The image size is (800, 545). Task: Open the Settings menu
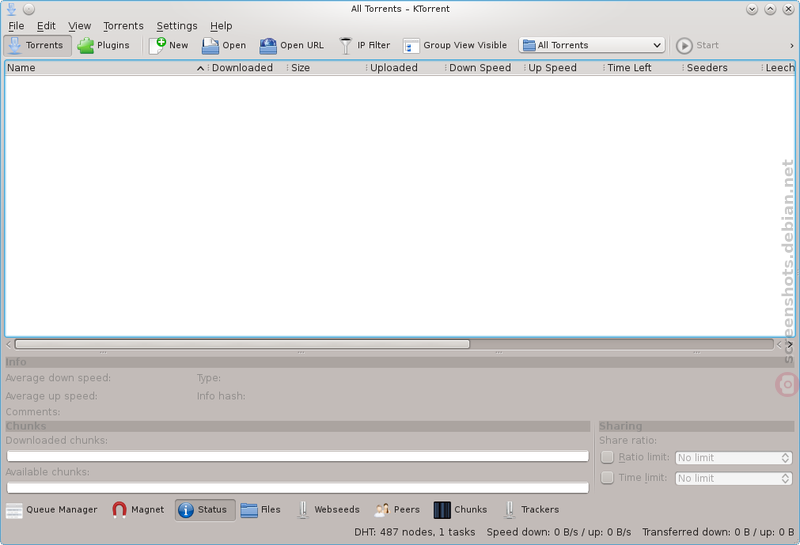pos(177,26)
